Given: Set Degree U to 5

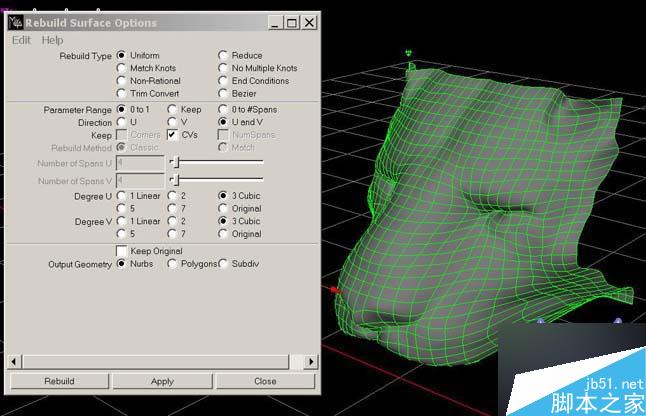Looking at the screenshot, I should point(121,208).
